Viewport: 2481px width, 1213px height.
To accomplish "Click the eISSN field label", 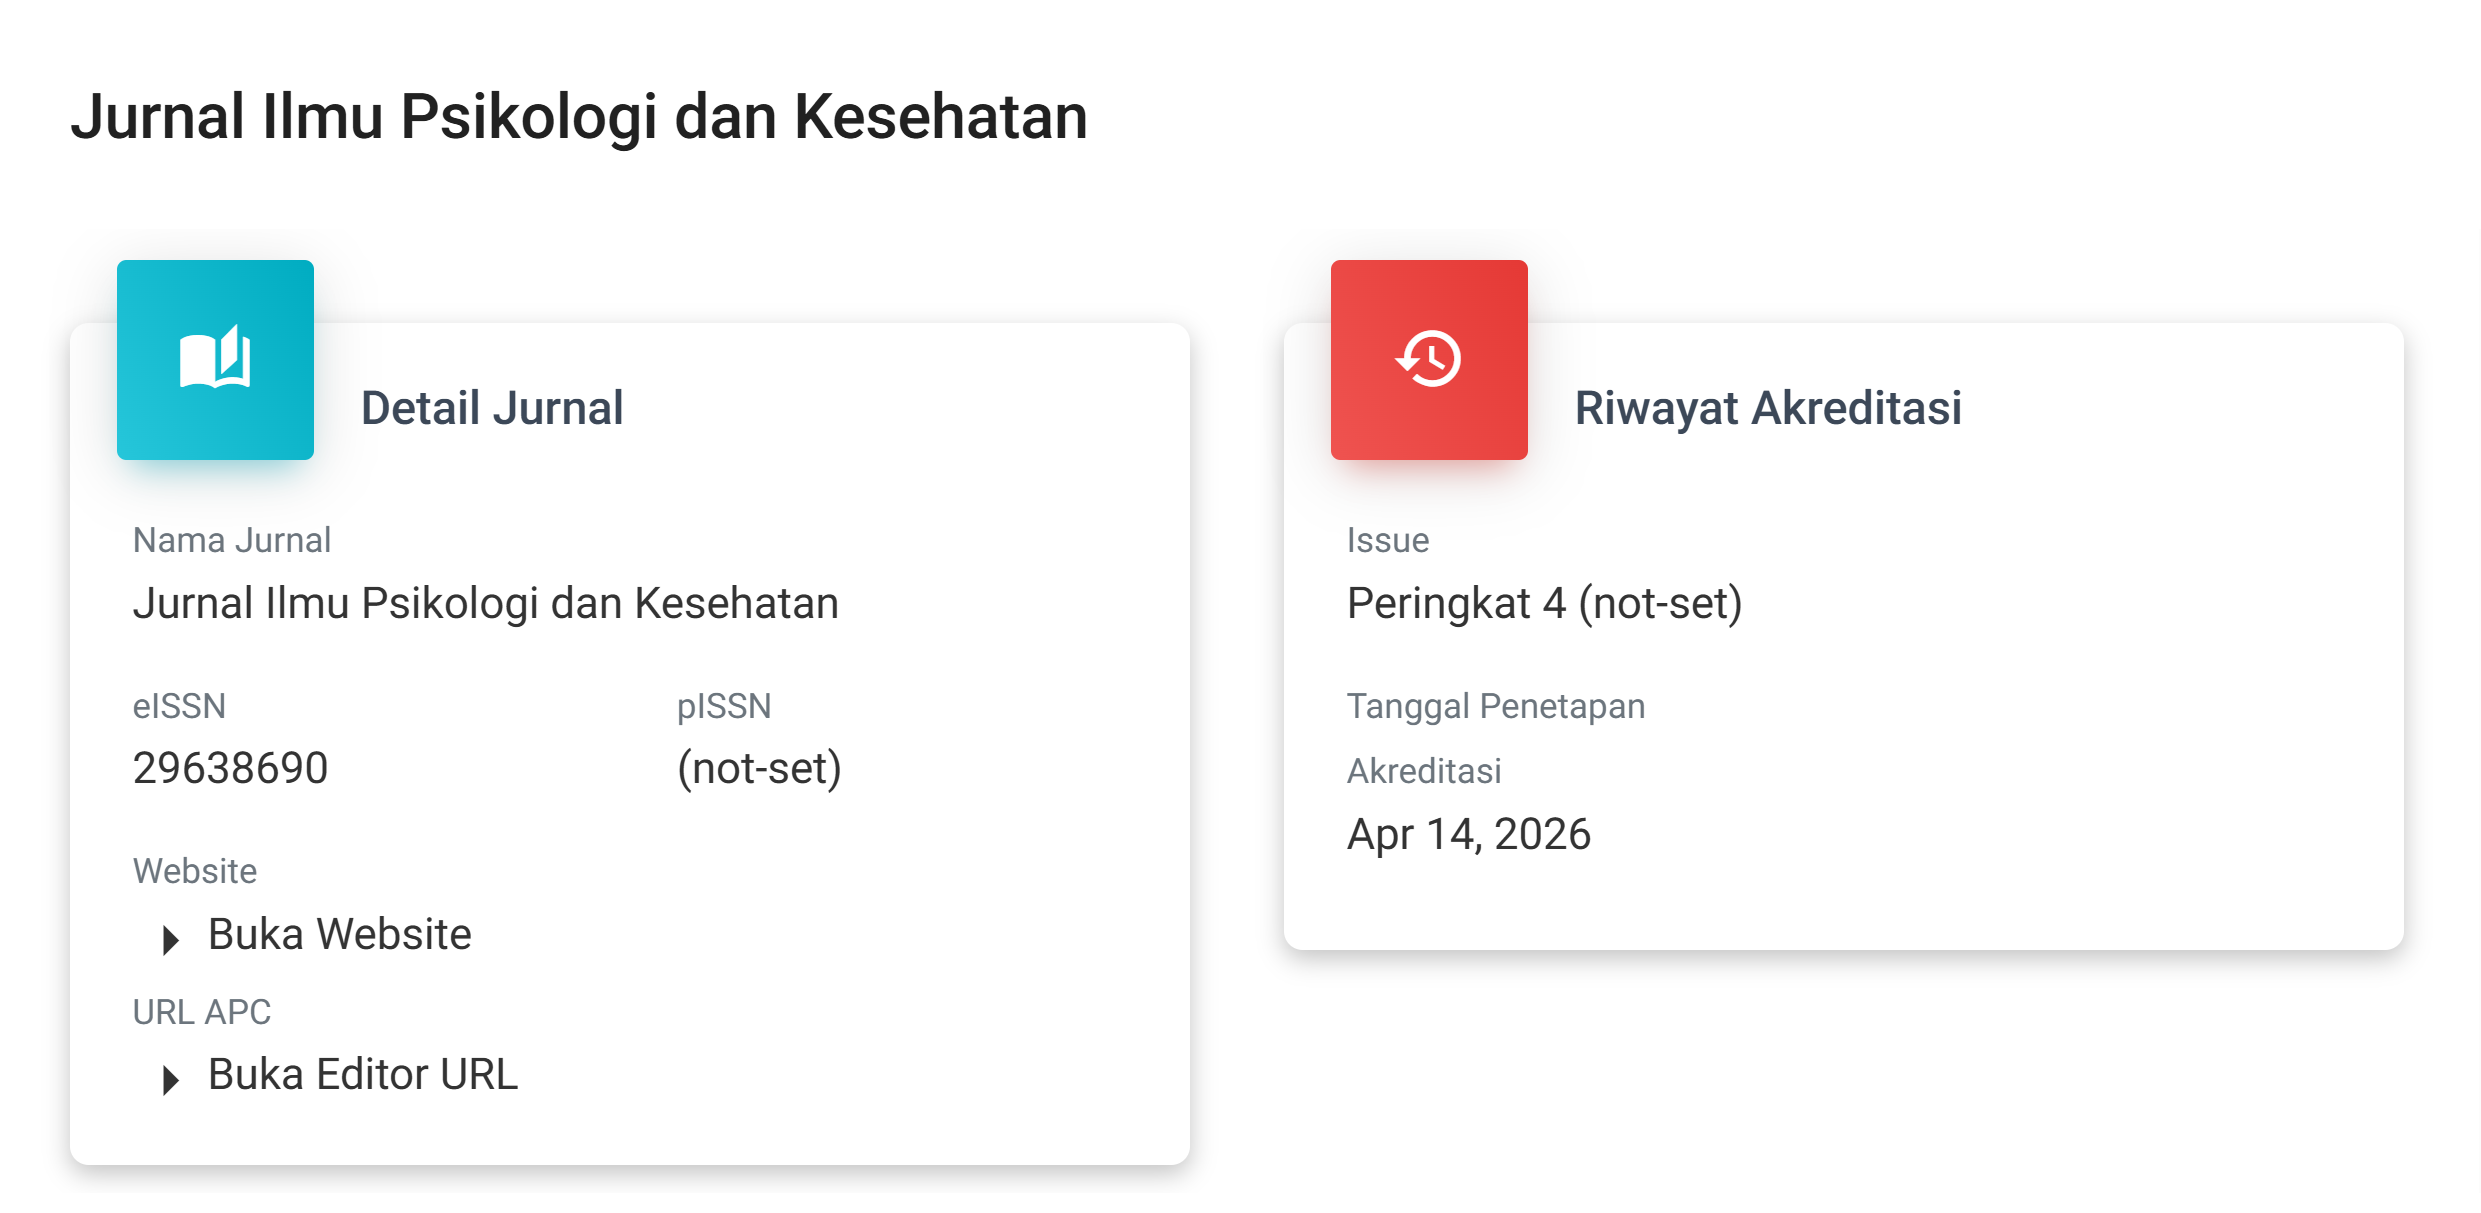I will click(179, 707).
